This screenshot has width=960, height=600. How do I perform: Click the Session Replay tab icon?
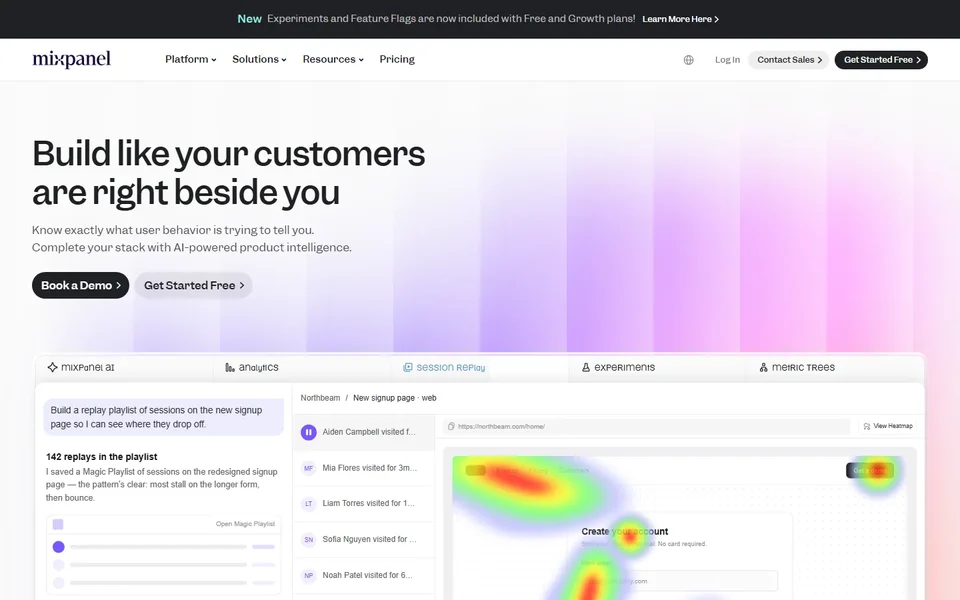(407, 367)
